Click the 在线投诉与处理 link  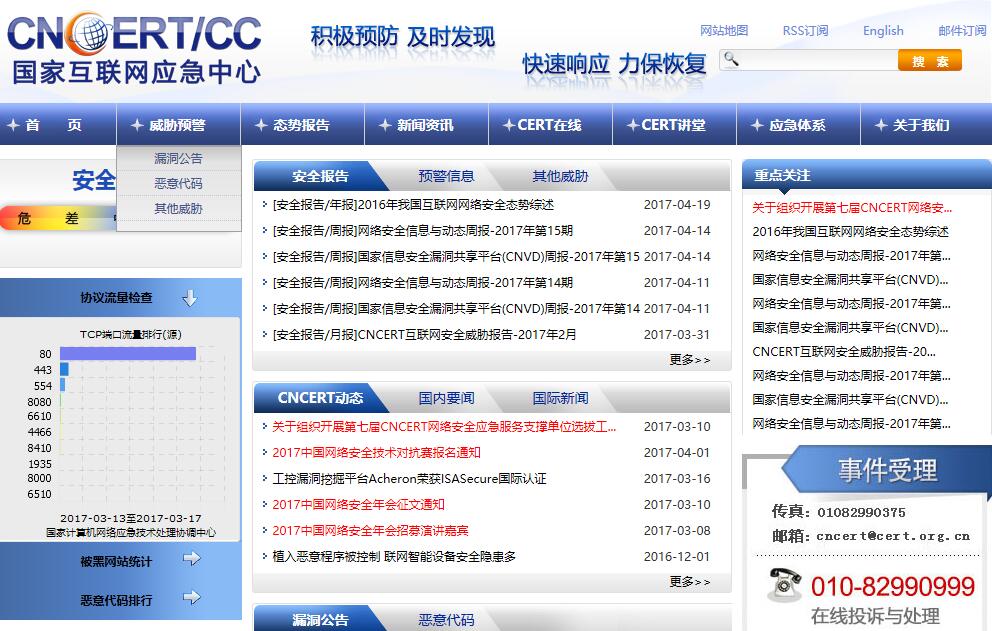coord(875,616)
